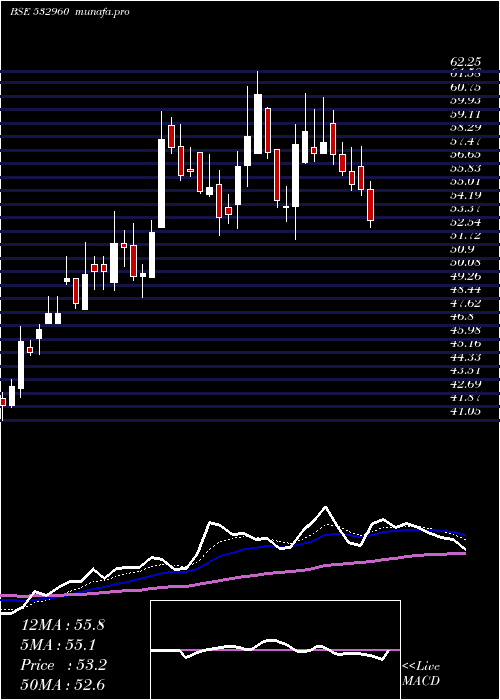Click the <<Live MACD label
The width and height of the screenshot is (500, 700).
(x=421, y=673)
